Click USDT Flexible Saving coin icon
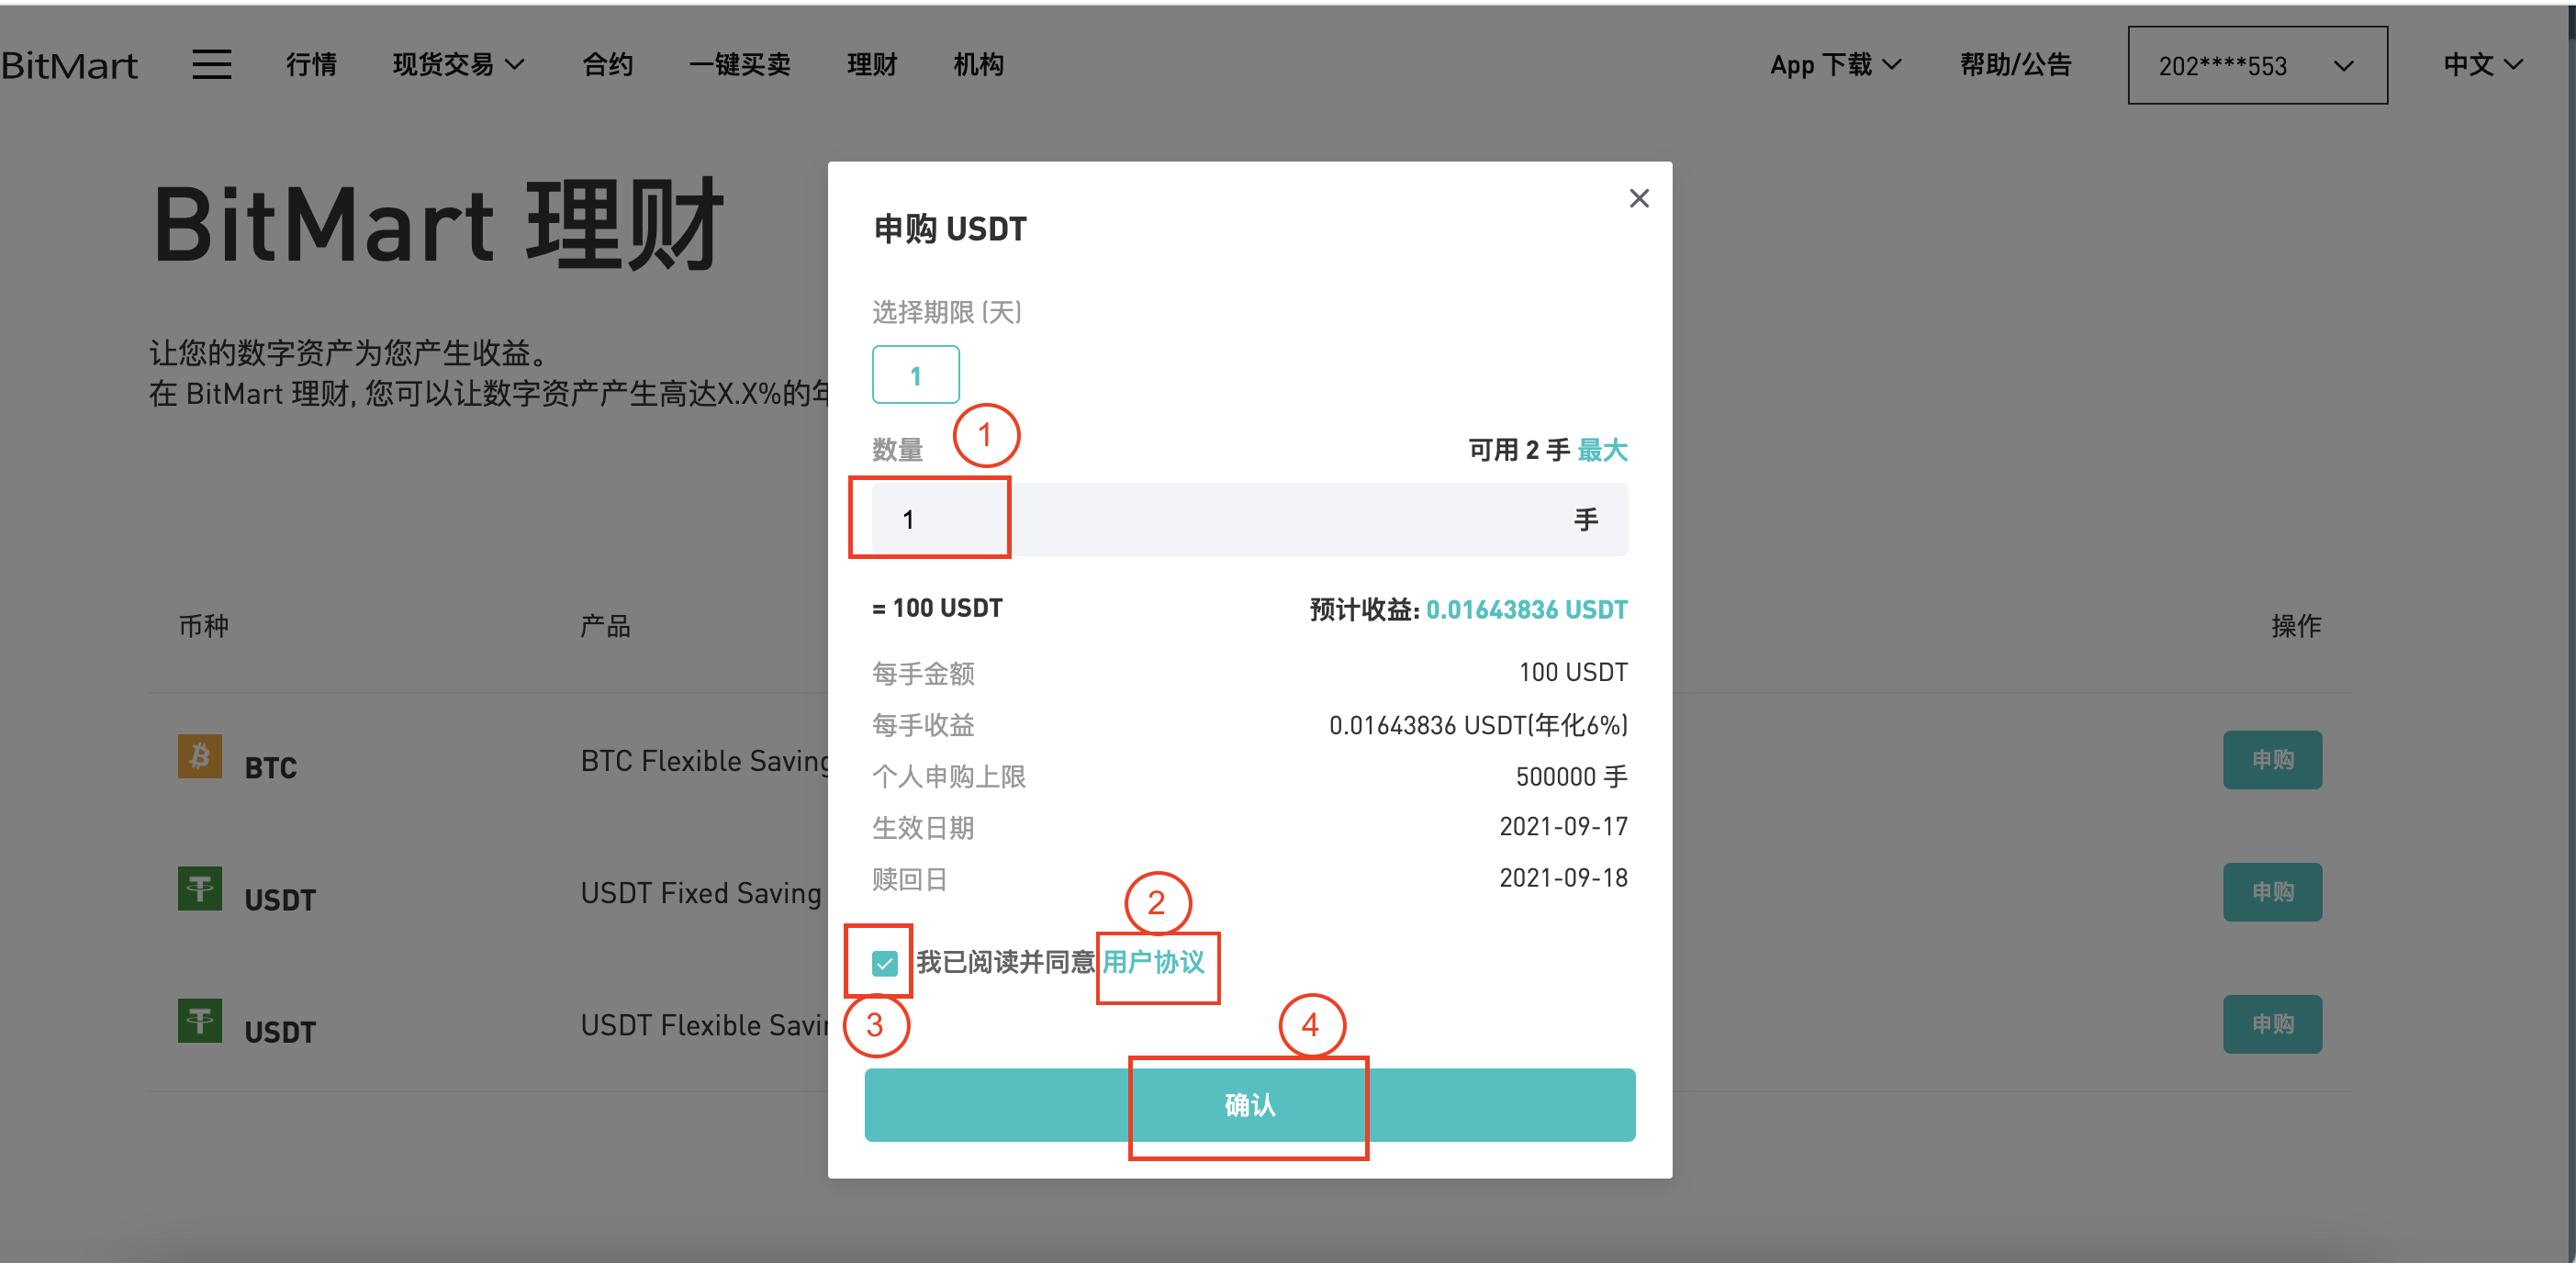 200,1020
